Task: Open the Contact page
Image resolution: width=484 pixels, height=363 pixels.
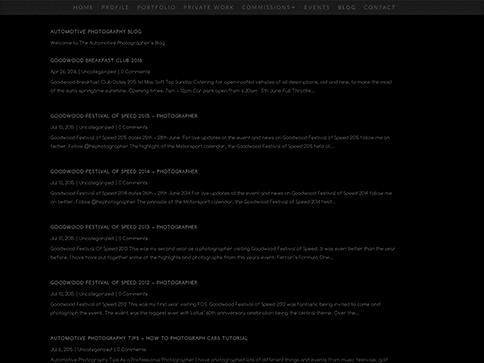Action: point(379,7)
